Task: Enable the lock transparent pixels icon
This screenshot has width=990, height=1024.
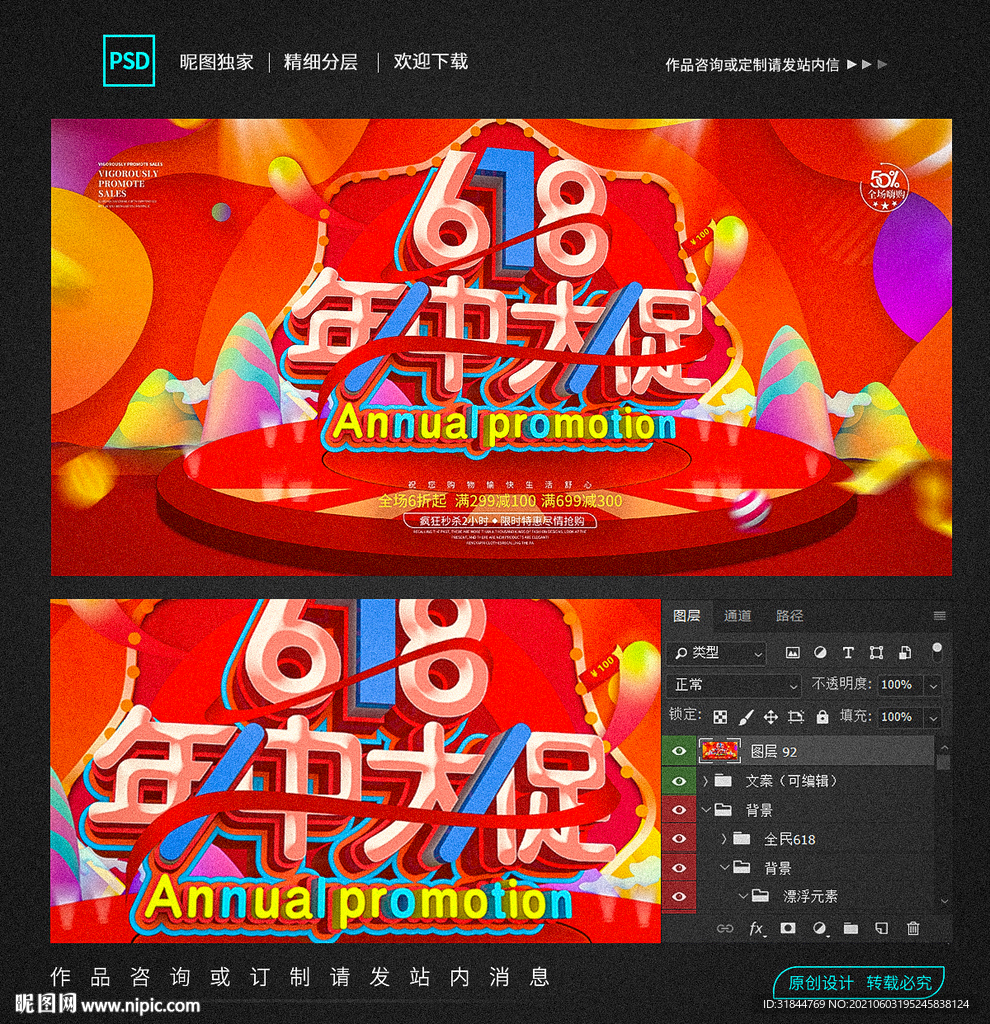Action: 719,717
